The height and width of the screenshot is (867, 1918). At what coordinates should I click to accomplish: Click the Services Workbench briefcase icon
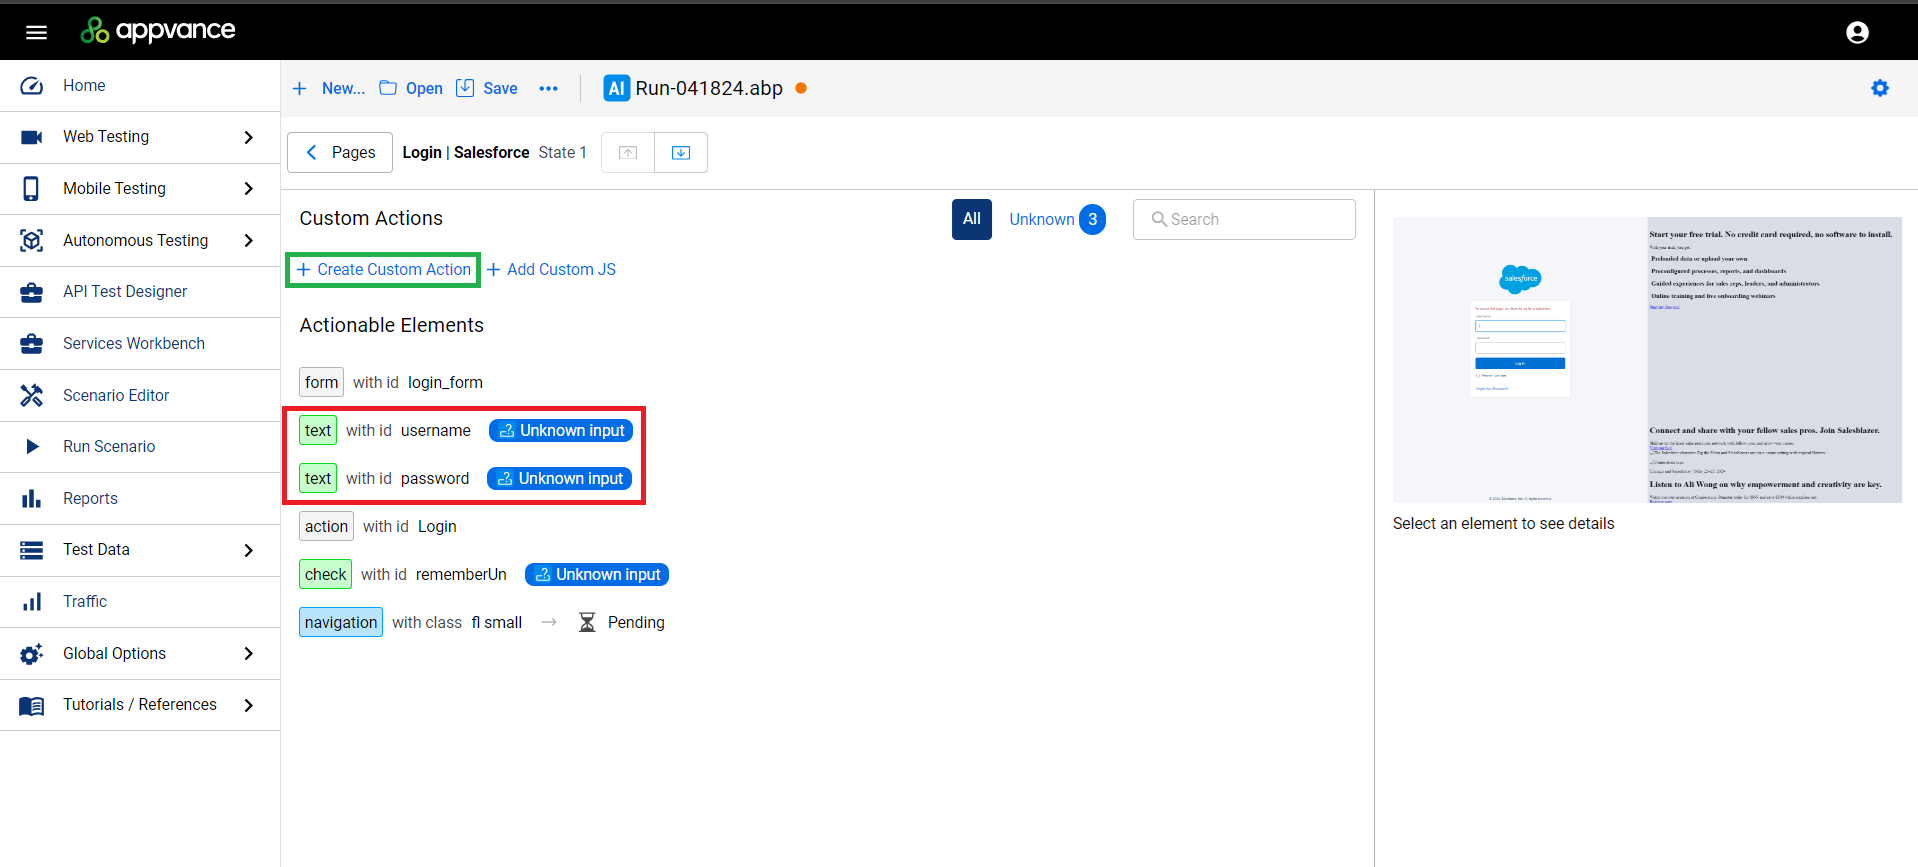[x=32, y=344]
